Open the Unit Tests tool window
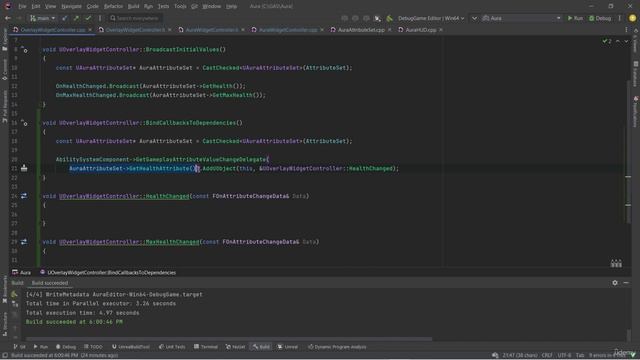640x360 pixels. point(172,347)
